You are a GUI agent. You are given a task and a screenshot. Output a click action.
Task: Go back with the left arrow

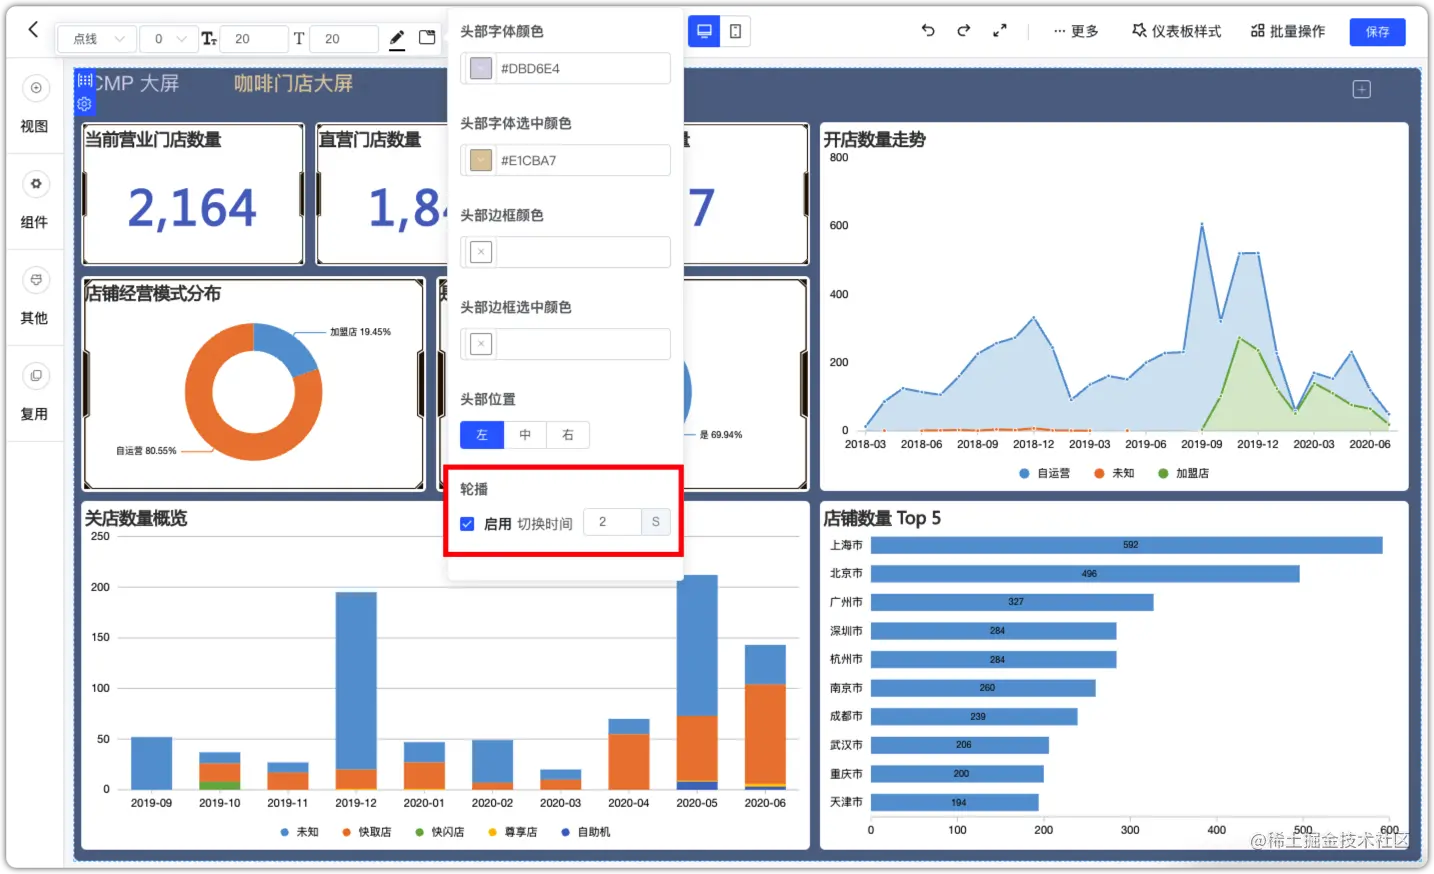(x=33, y=30)
